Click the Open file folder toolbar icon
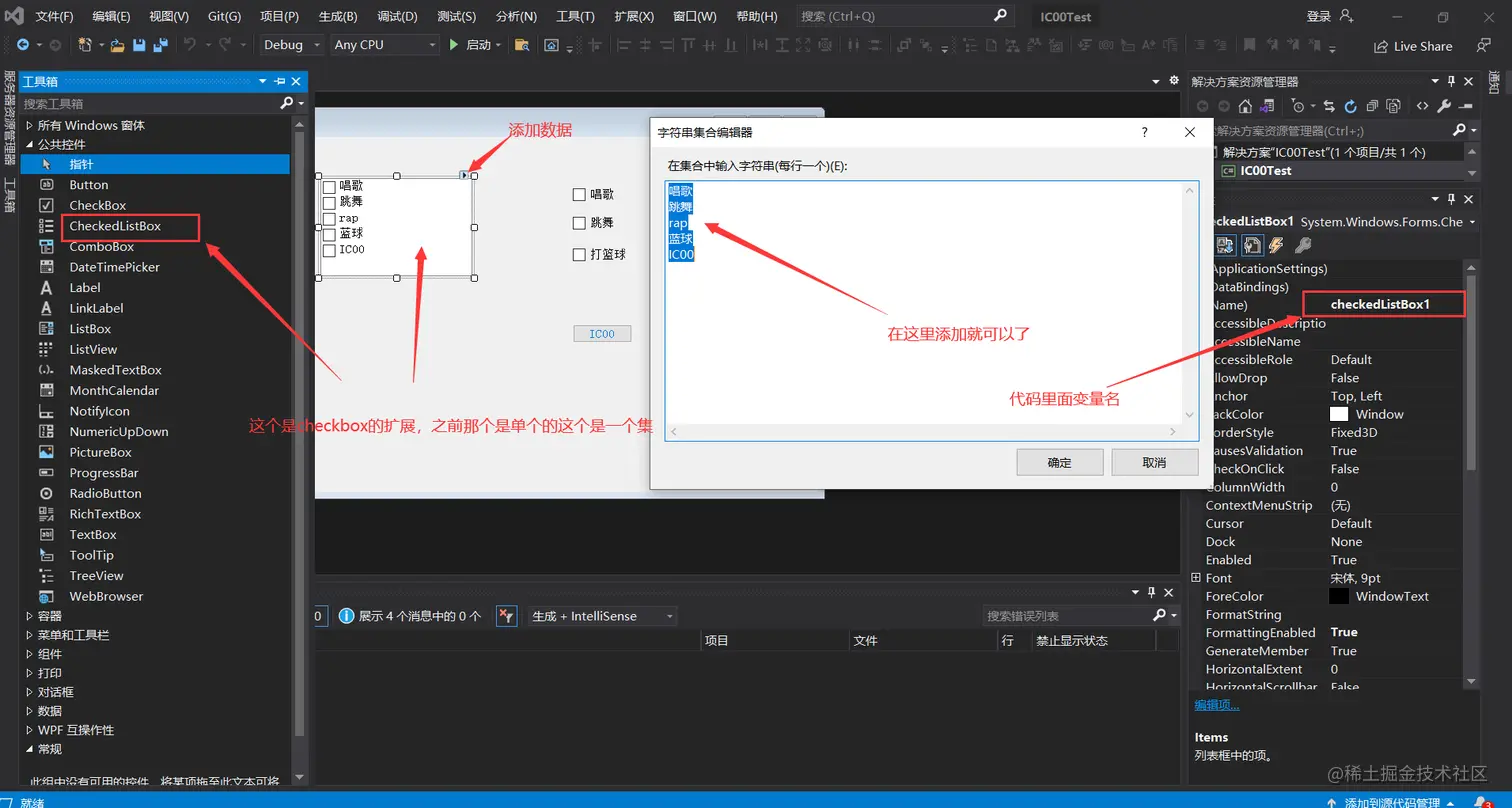The image size is (1512, 808). [118, 45]
